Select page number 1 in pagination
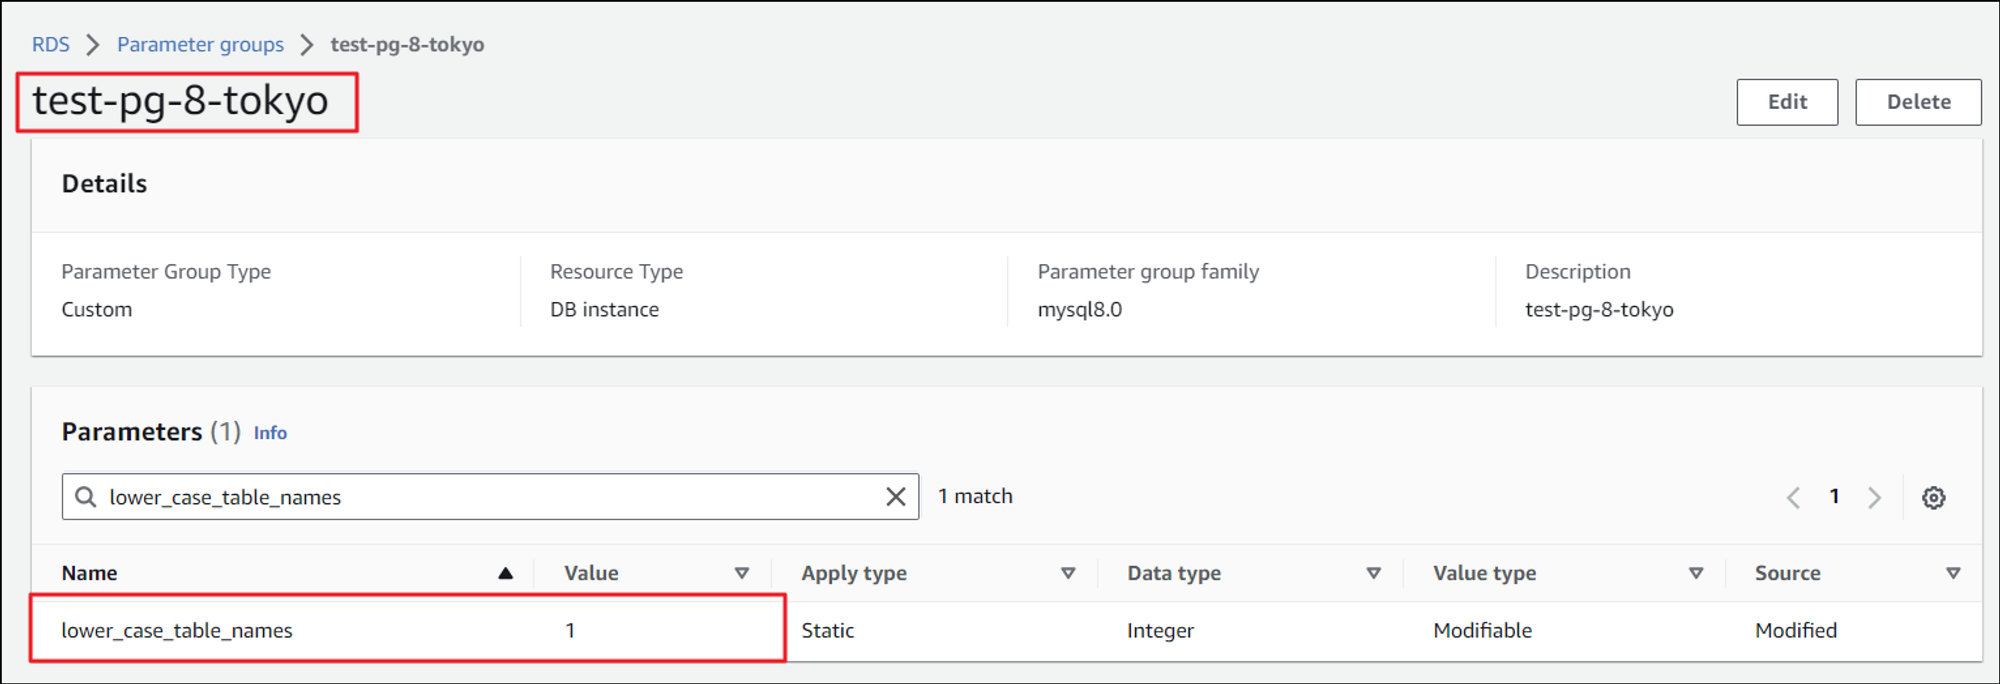The width and height of the screenshot is (2000, 684). [x=1834, y=497]
